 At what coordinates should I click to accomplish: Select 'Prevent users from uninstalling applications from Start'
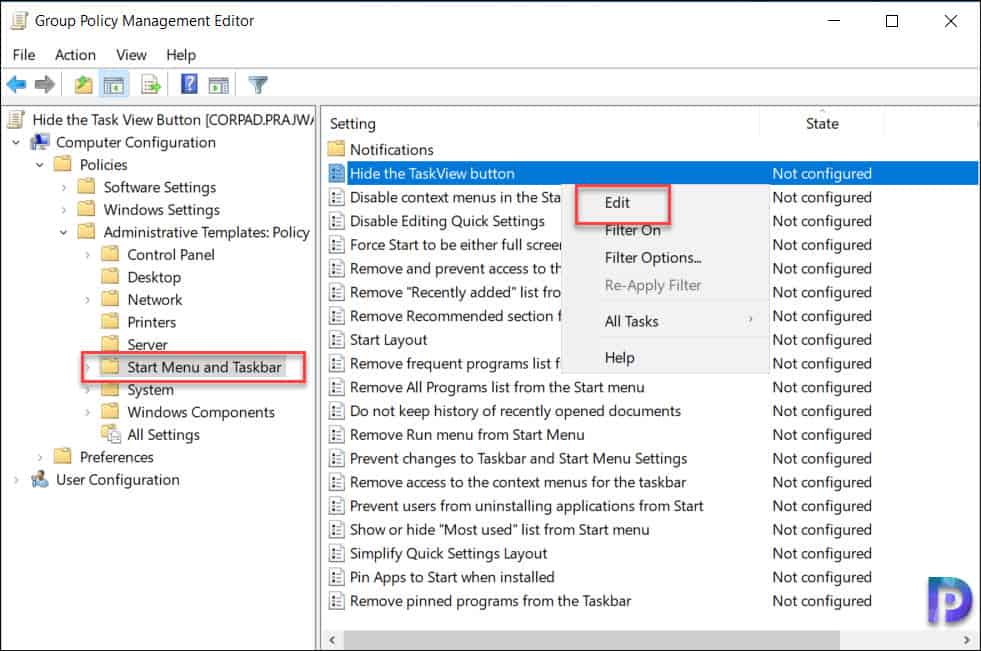point(526,506)
